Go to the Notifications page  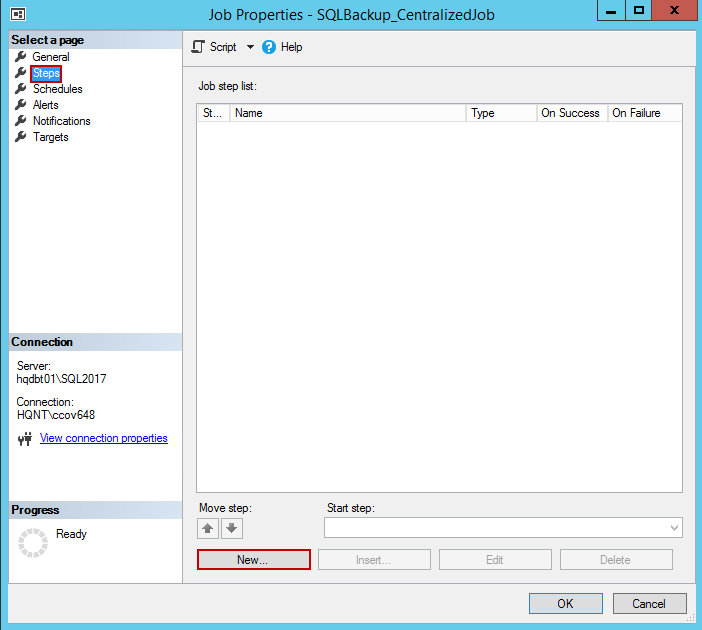(x=62, y=121)
